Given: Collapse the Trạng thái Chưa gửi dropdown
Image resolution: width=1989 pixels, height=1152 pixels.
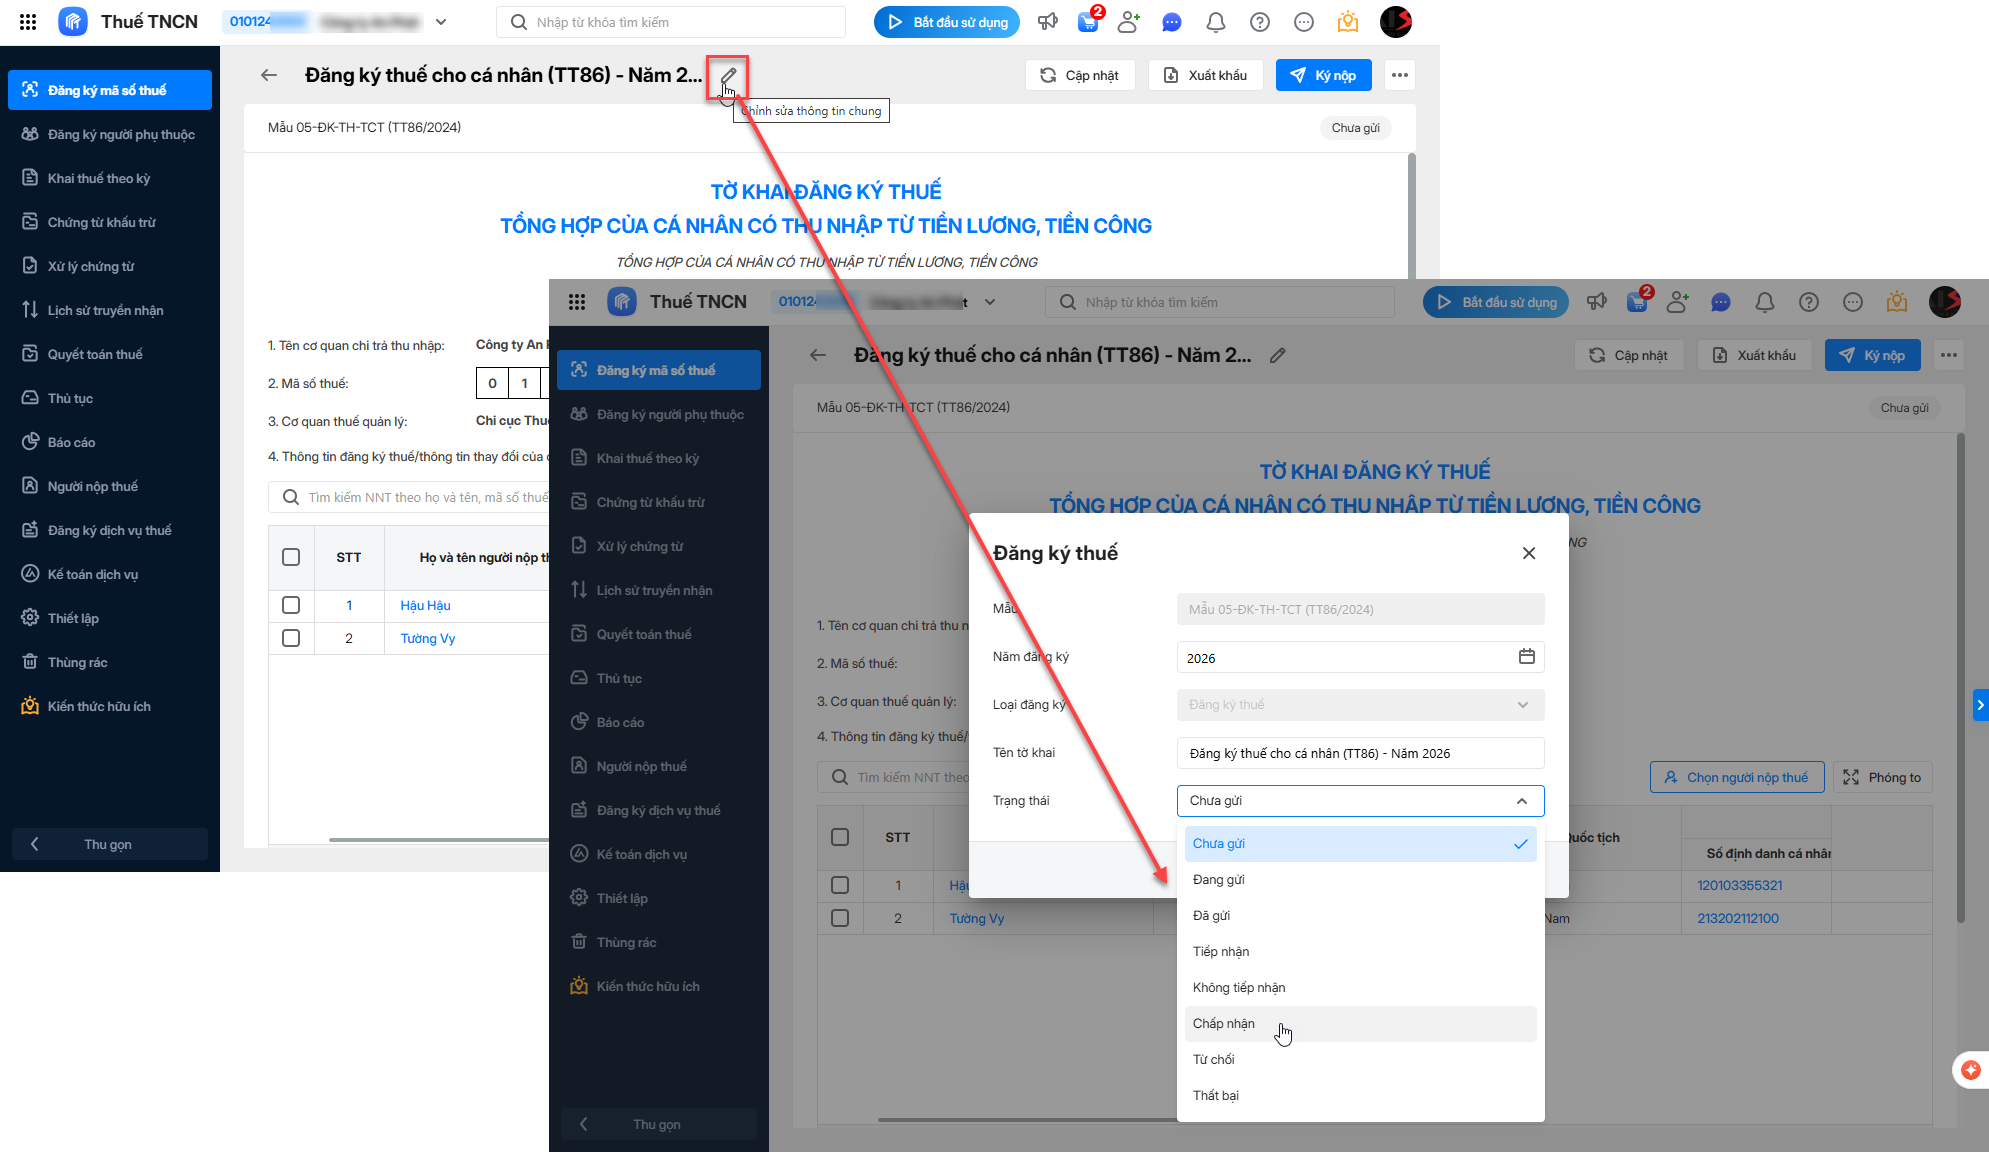Looking at the screenshot, I should click(x=1521, y=801).
